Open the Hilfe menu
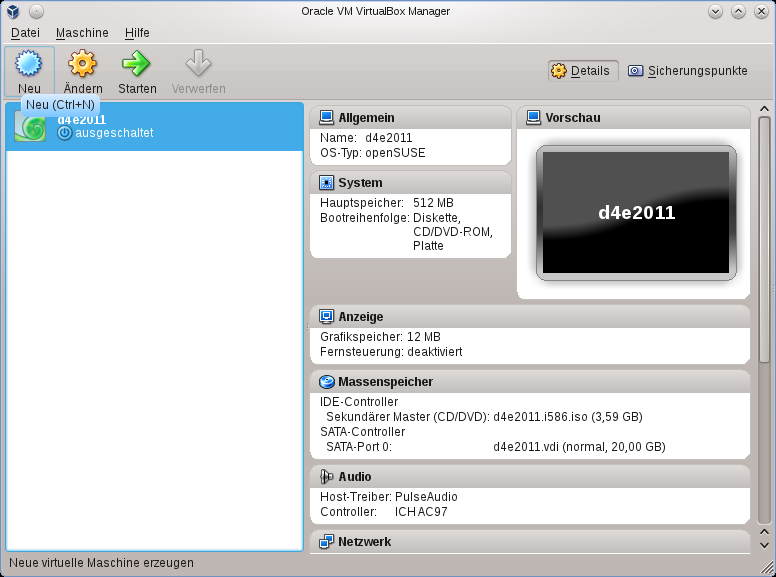The width and height of the screenshot is (776, 577). pyautogui.click(x=137, y=33)
